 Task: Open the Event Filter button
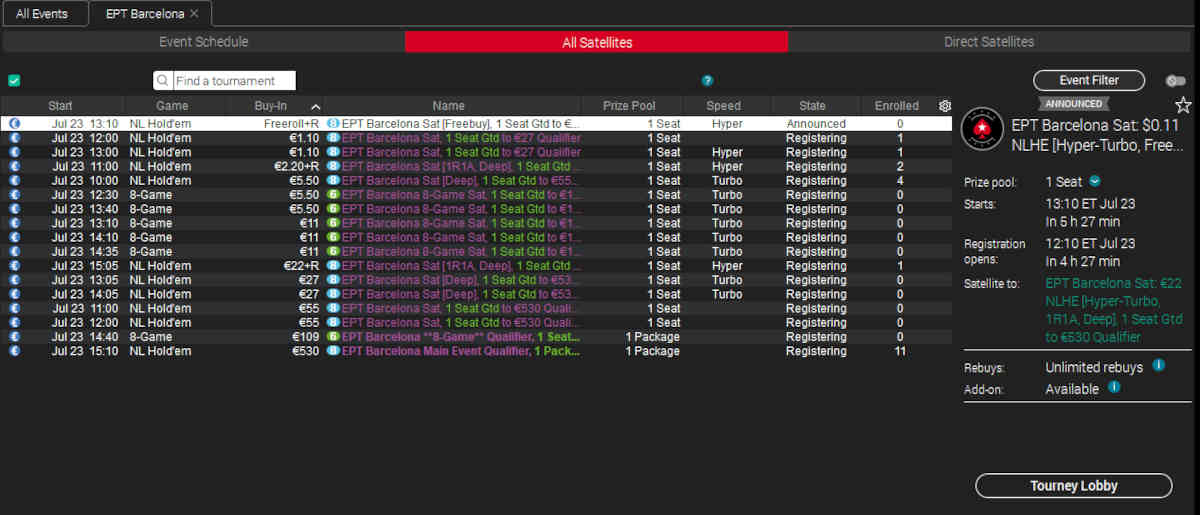1089,81
